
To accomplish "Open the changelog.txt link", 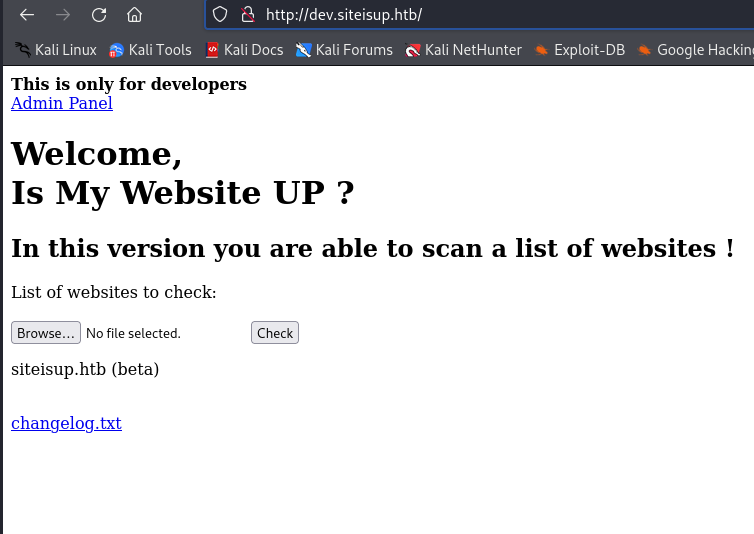I will pyautogui.click(x=66, y=423).
